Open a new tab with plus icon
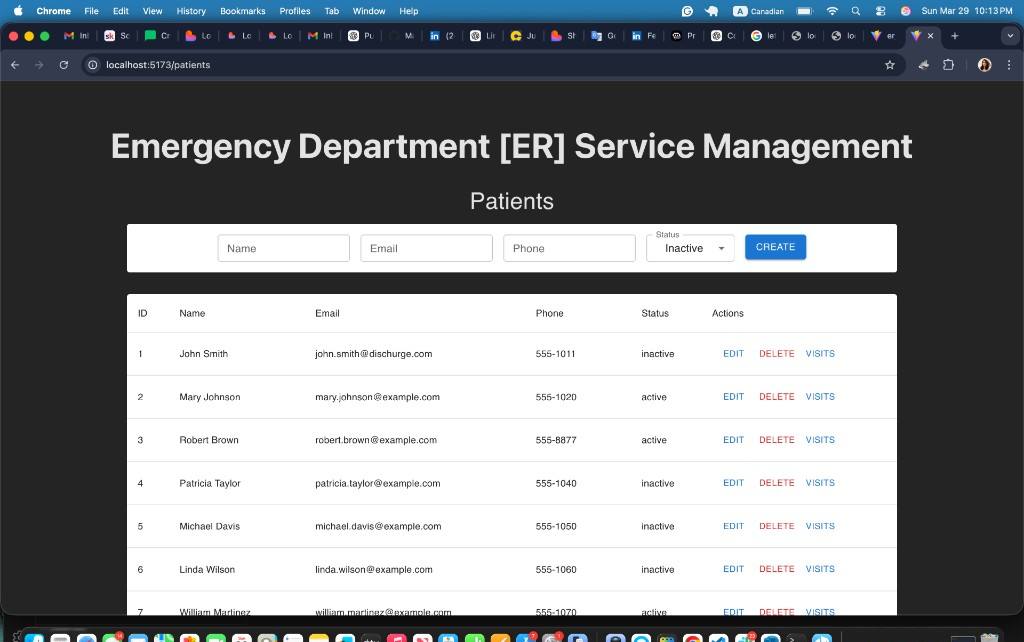Screen dimensions: 1024x642 tap(955, 36)
